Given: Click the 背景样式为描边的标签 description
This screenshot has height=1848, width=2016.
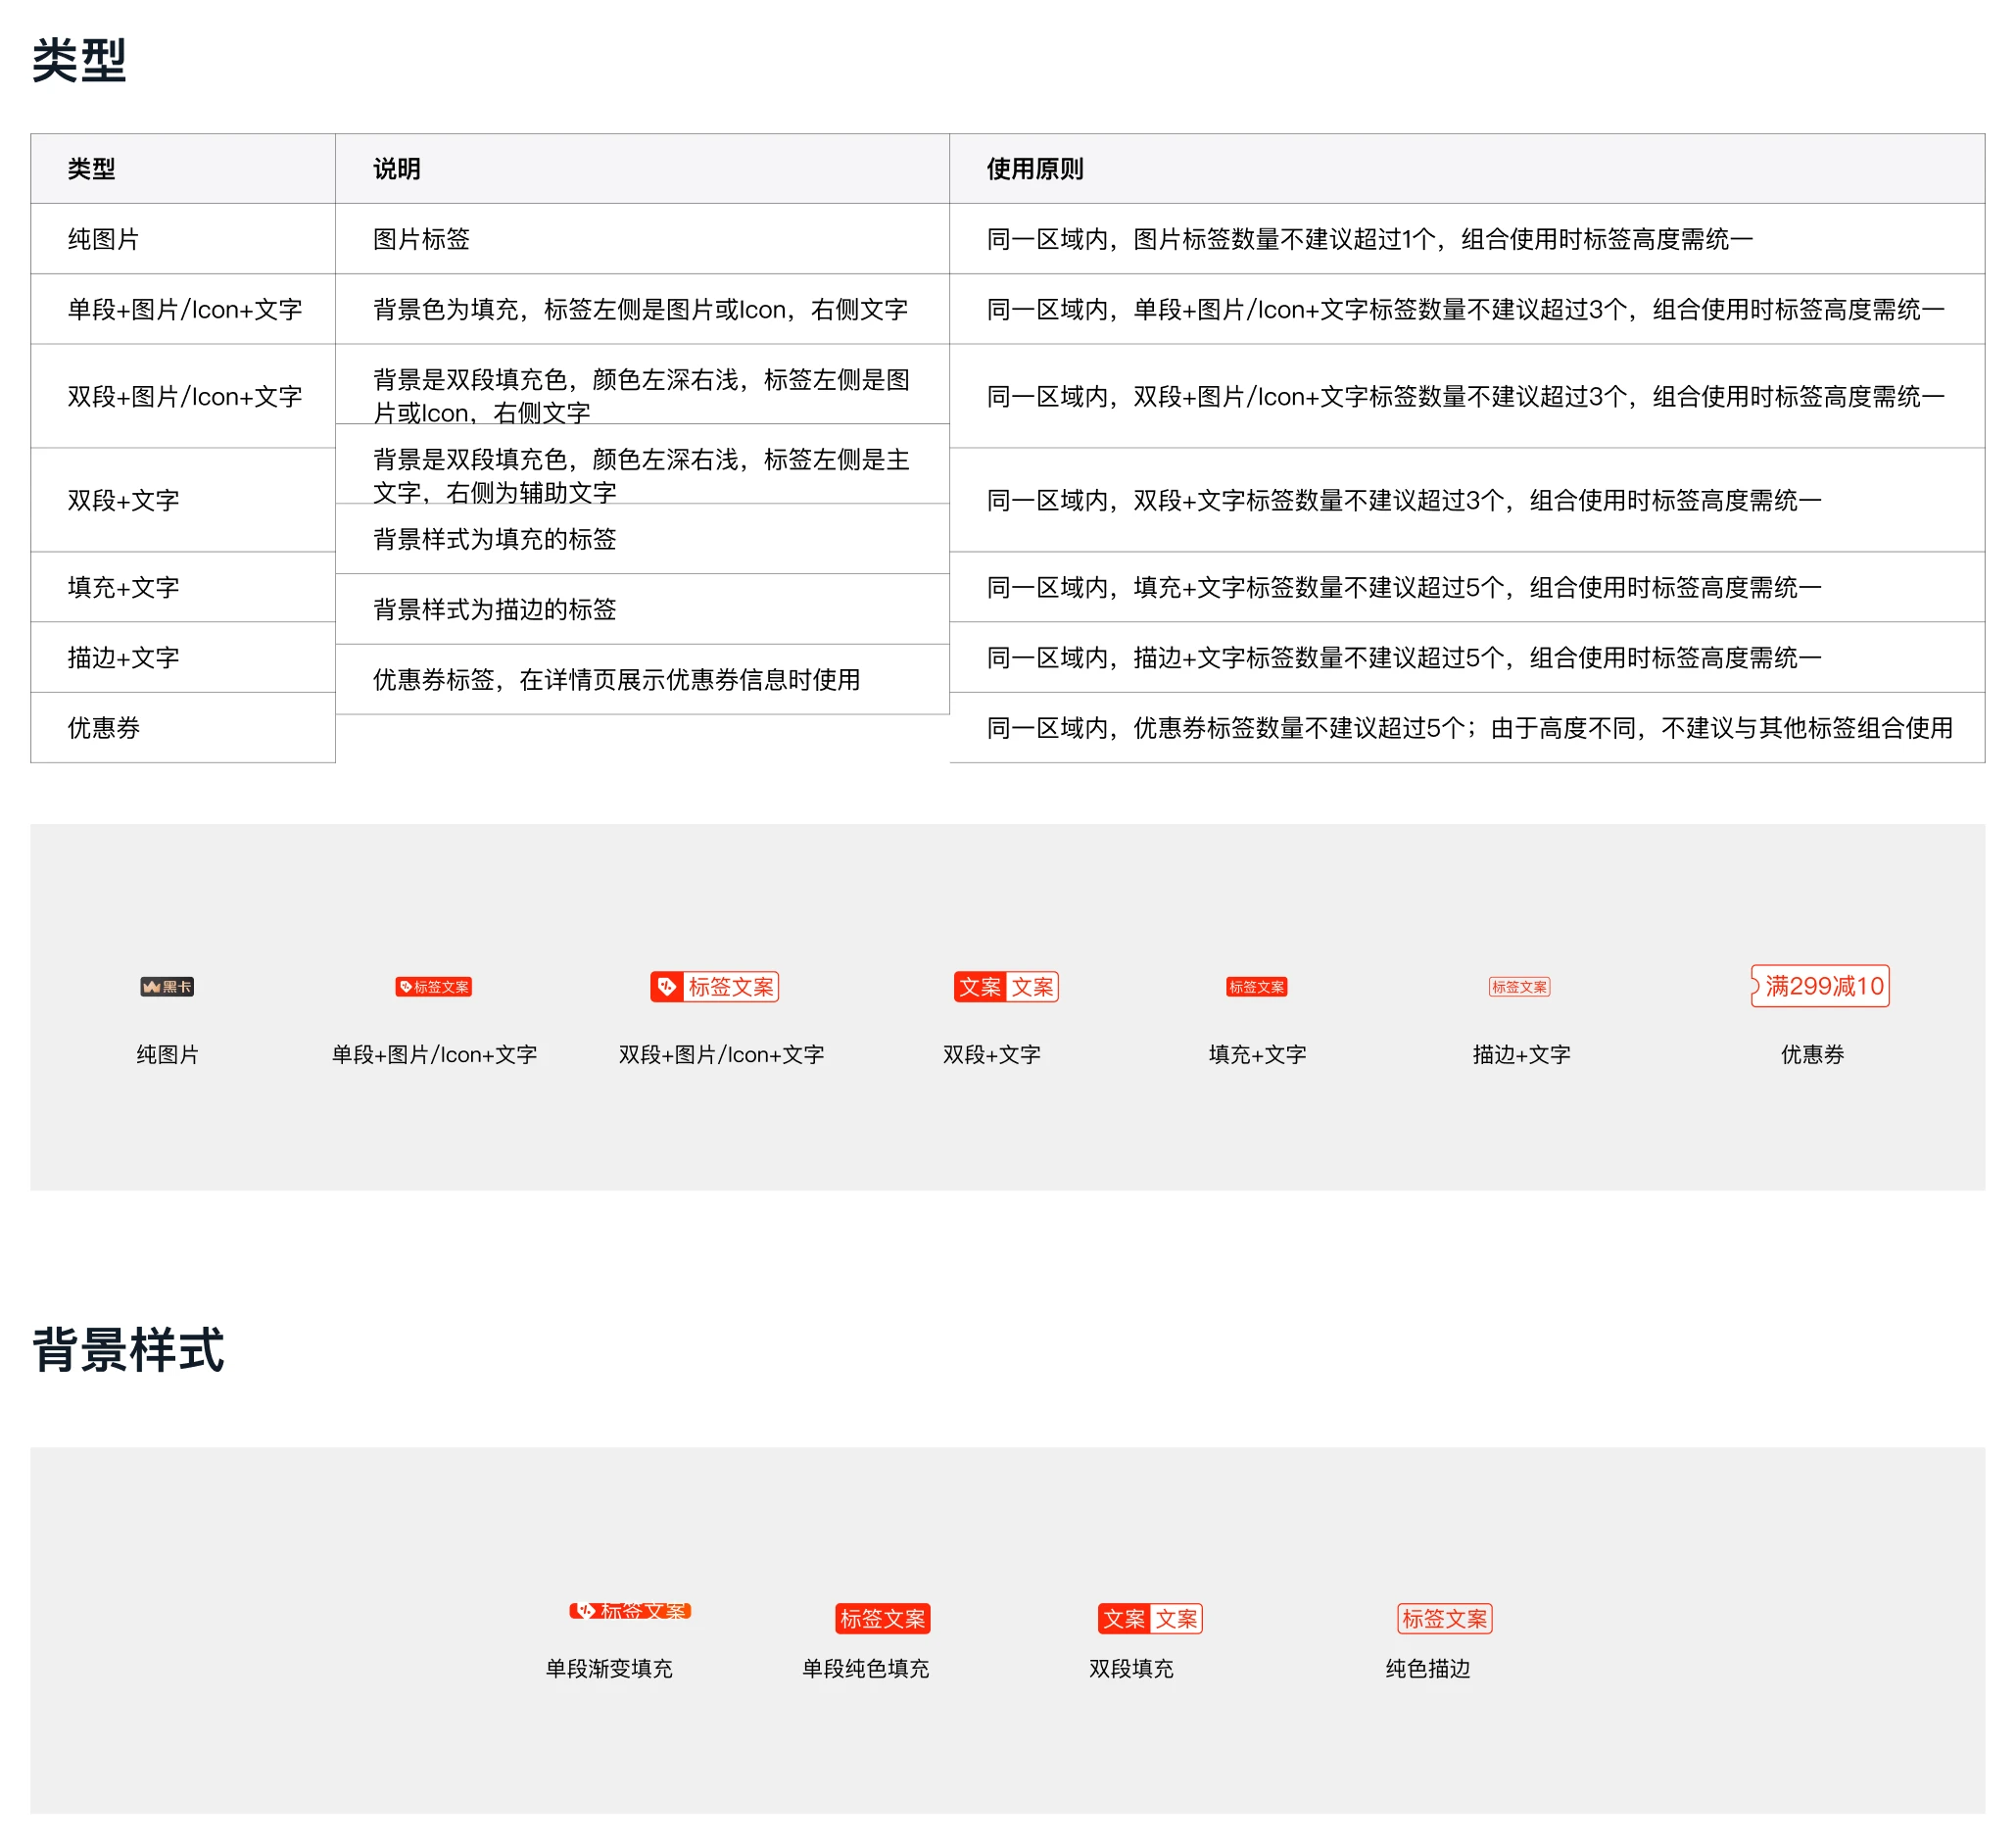Looking at the screenshot, I should pyautogui.click(x=642, y=609).
